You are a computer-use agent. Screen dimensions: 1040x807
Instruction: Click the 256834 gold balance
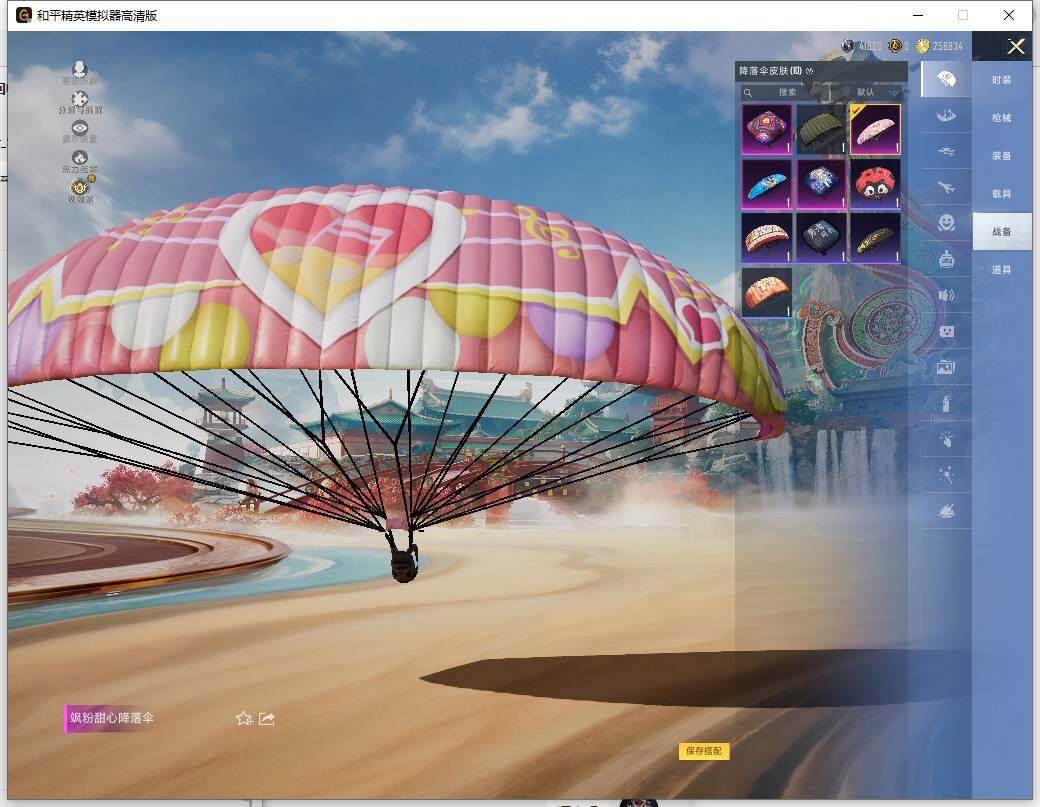(947, 46)
